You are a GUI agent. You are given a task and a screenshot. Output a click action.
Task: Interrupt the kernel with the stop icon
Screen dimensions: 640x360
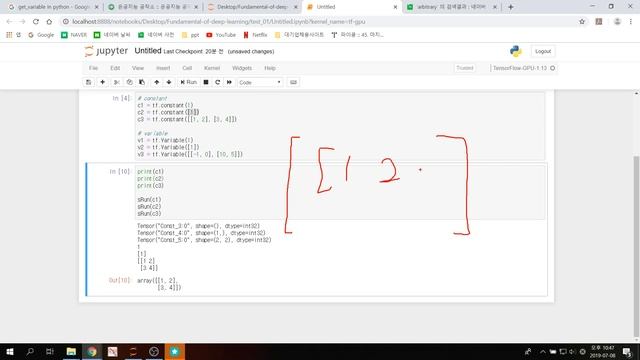[206, 82]
